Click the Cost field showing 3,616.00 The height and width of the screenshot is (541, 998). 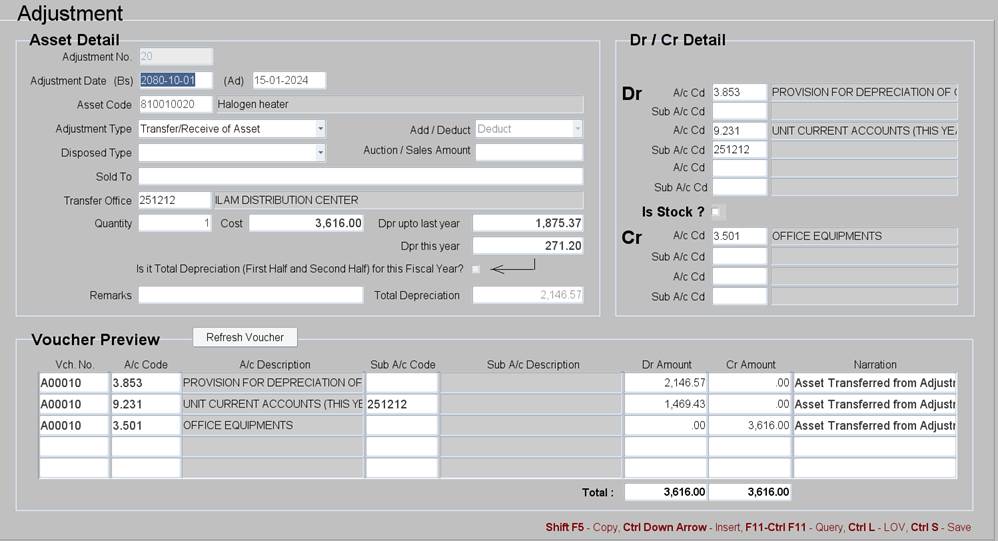tap(306, 223)
